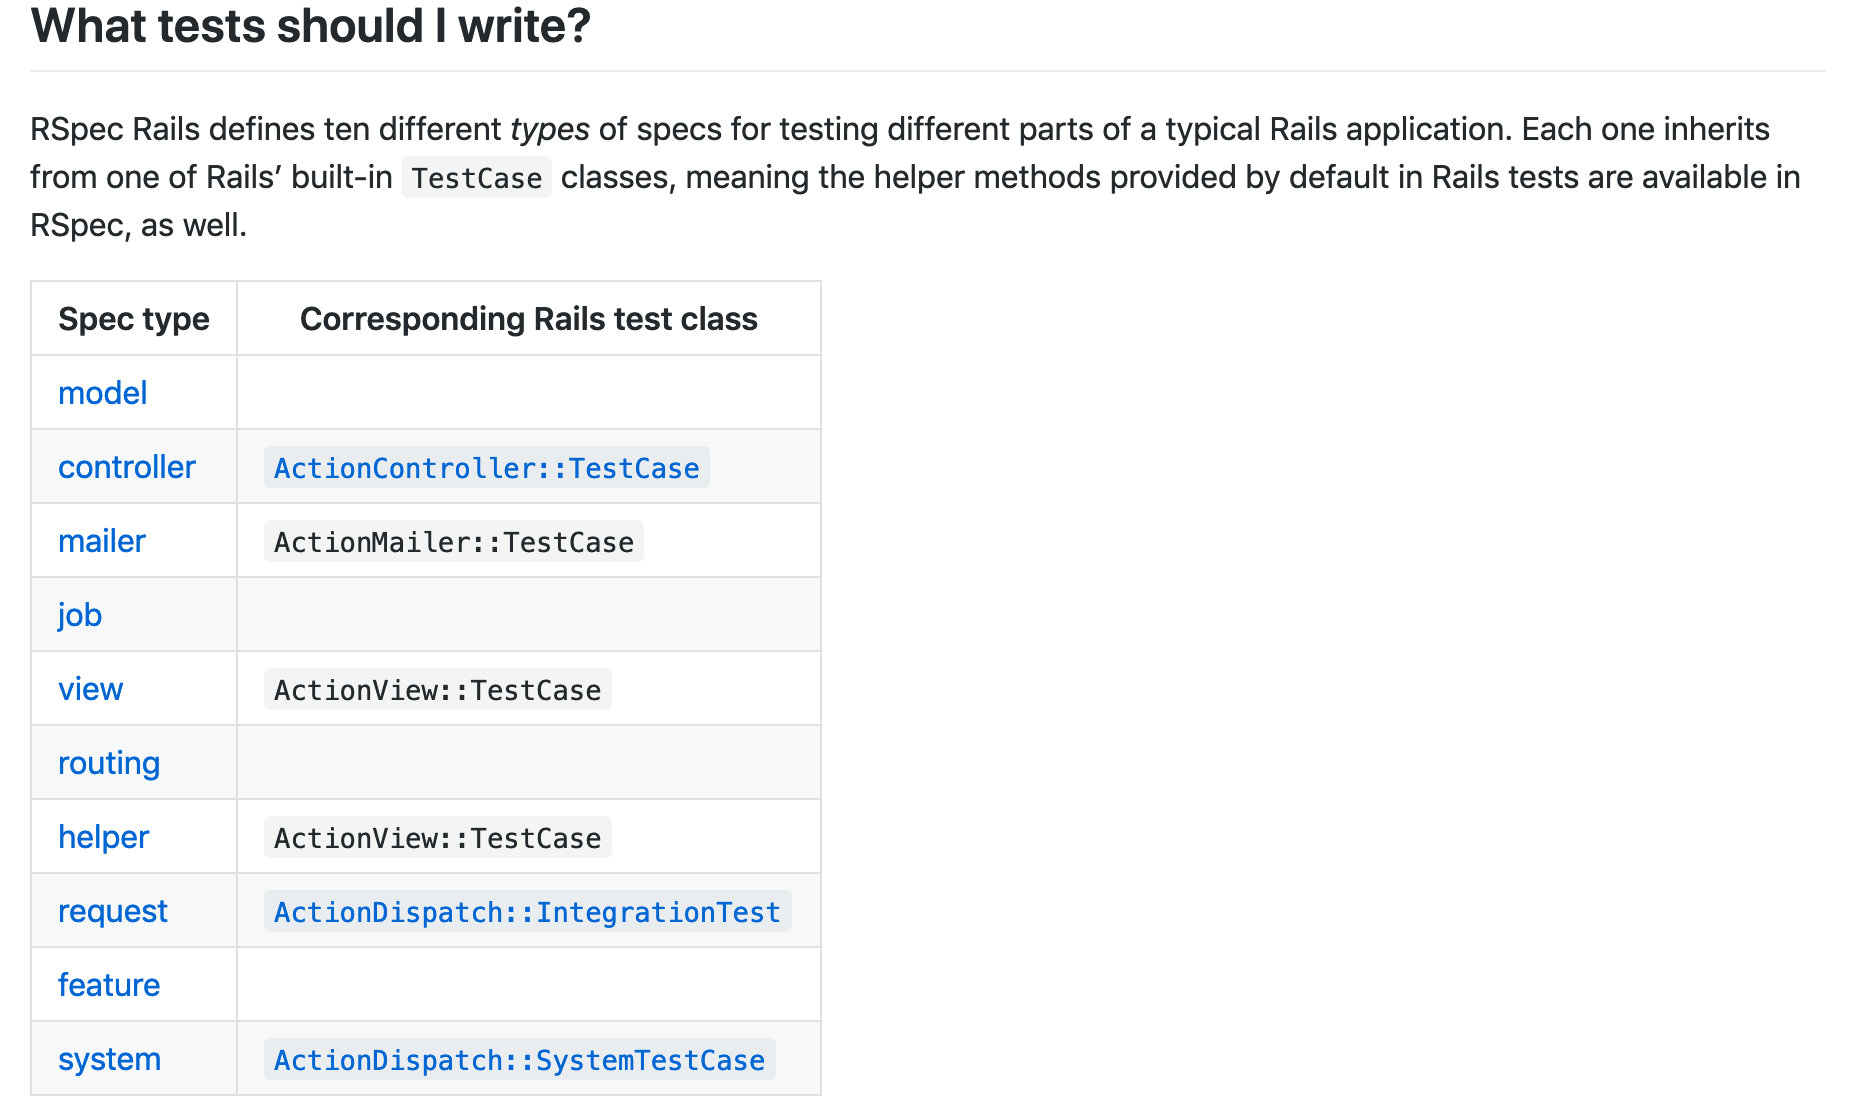Open the view spec link

(90, 689)
